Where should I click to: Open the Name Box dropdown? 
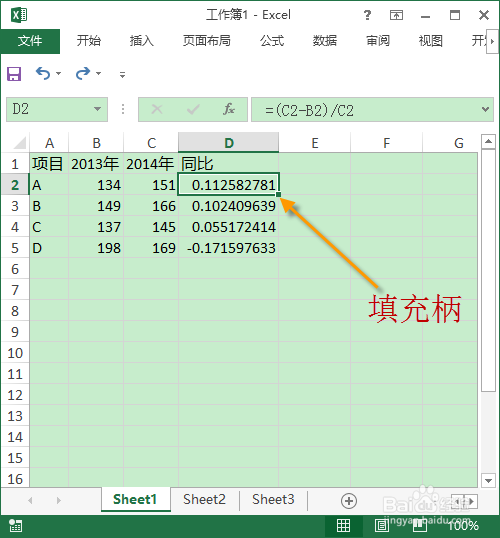[x=97, y=109]
